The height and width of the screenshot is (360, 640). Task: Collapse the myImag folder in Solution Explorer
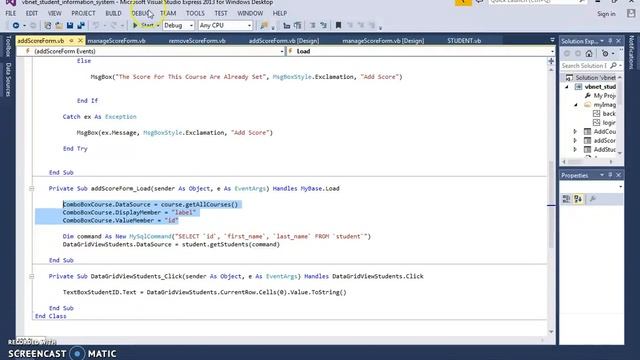[576, 105]
